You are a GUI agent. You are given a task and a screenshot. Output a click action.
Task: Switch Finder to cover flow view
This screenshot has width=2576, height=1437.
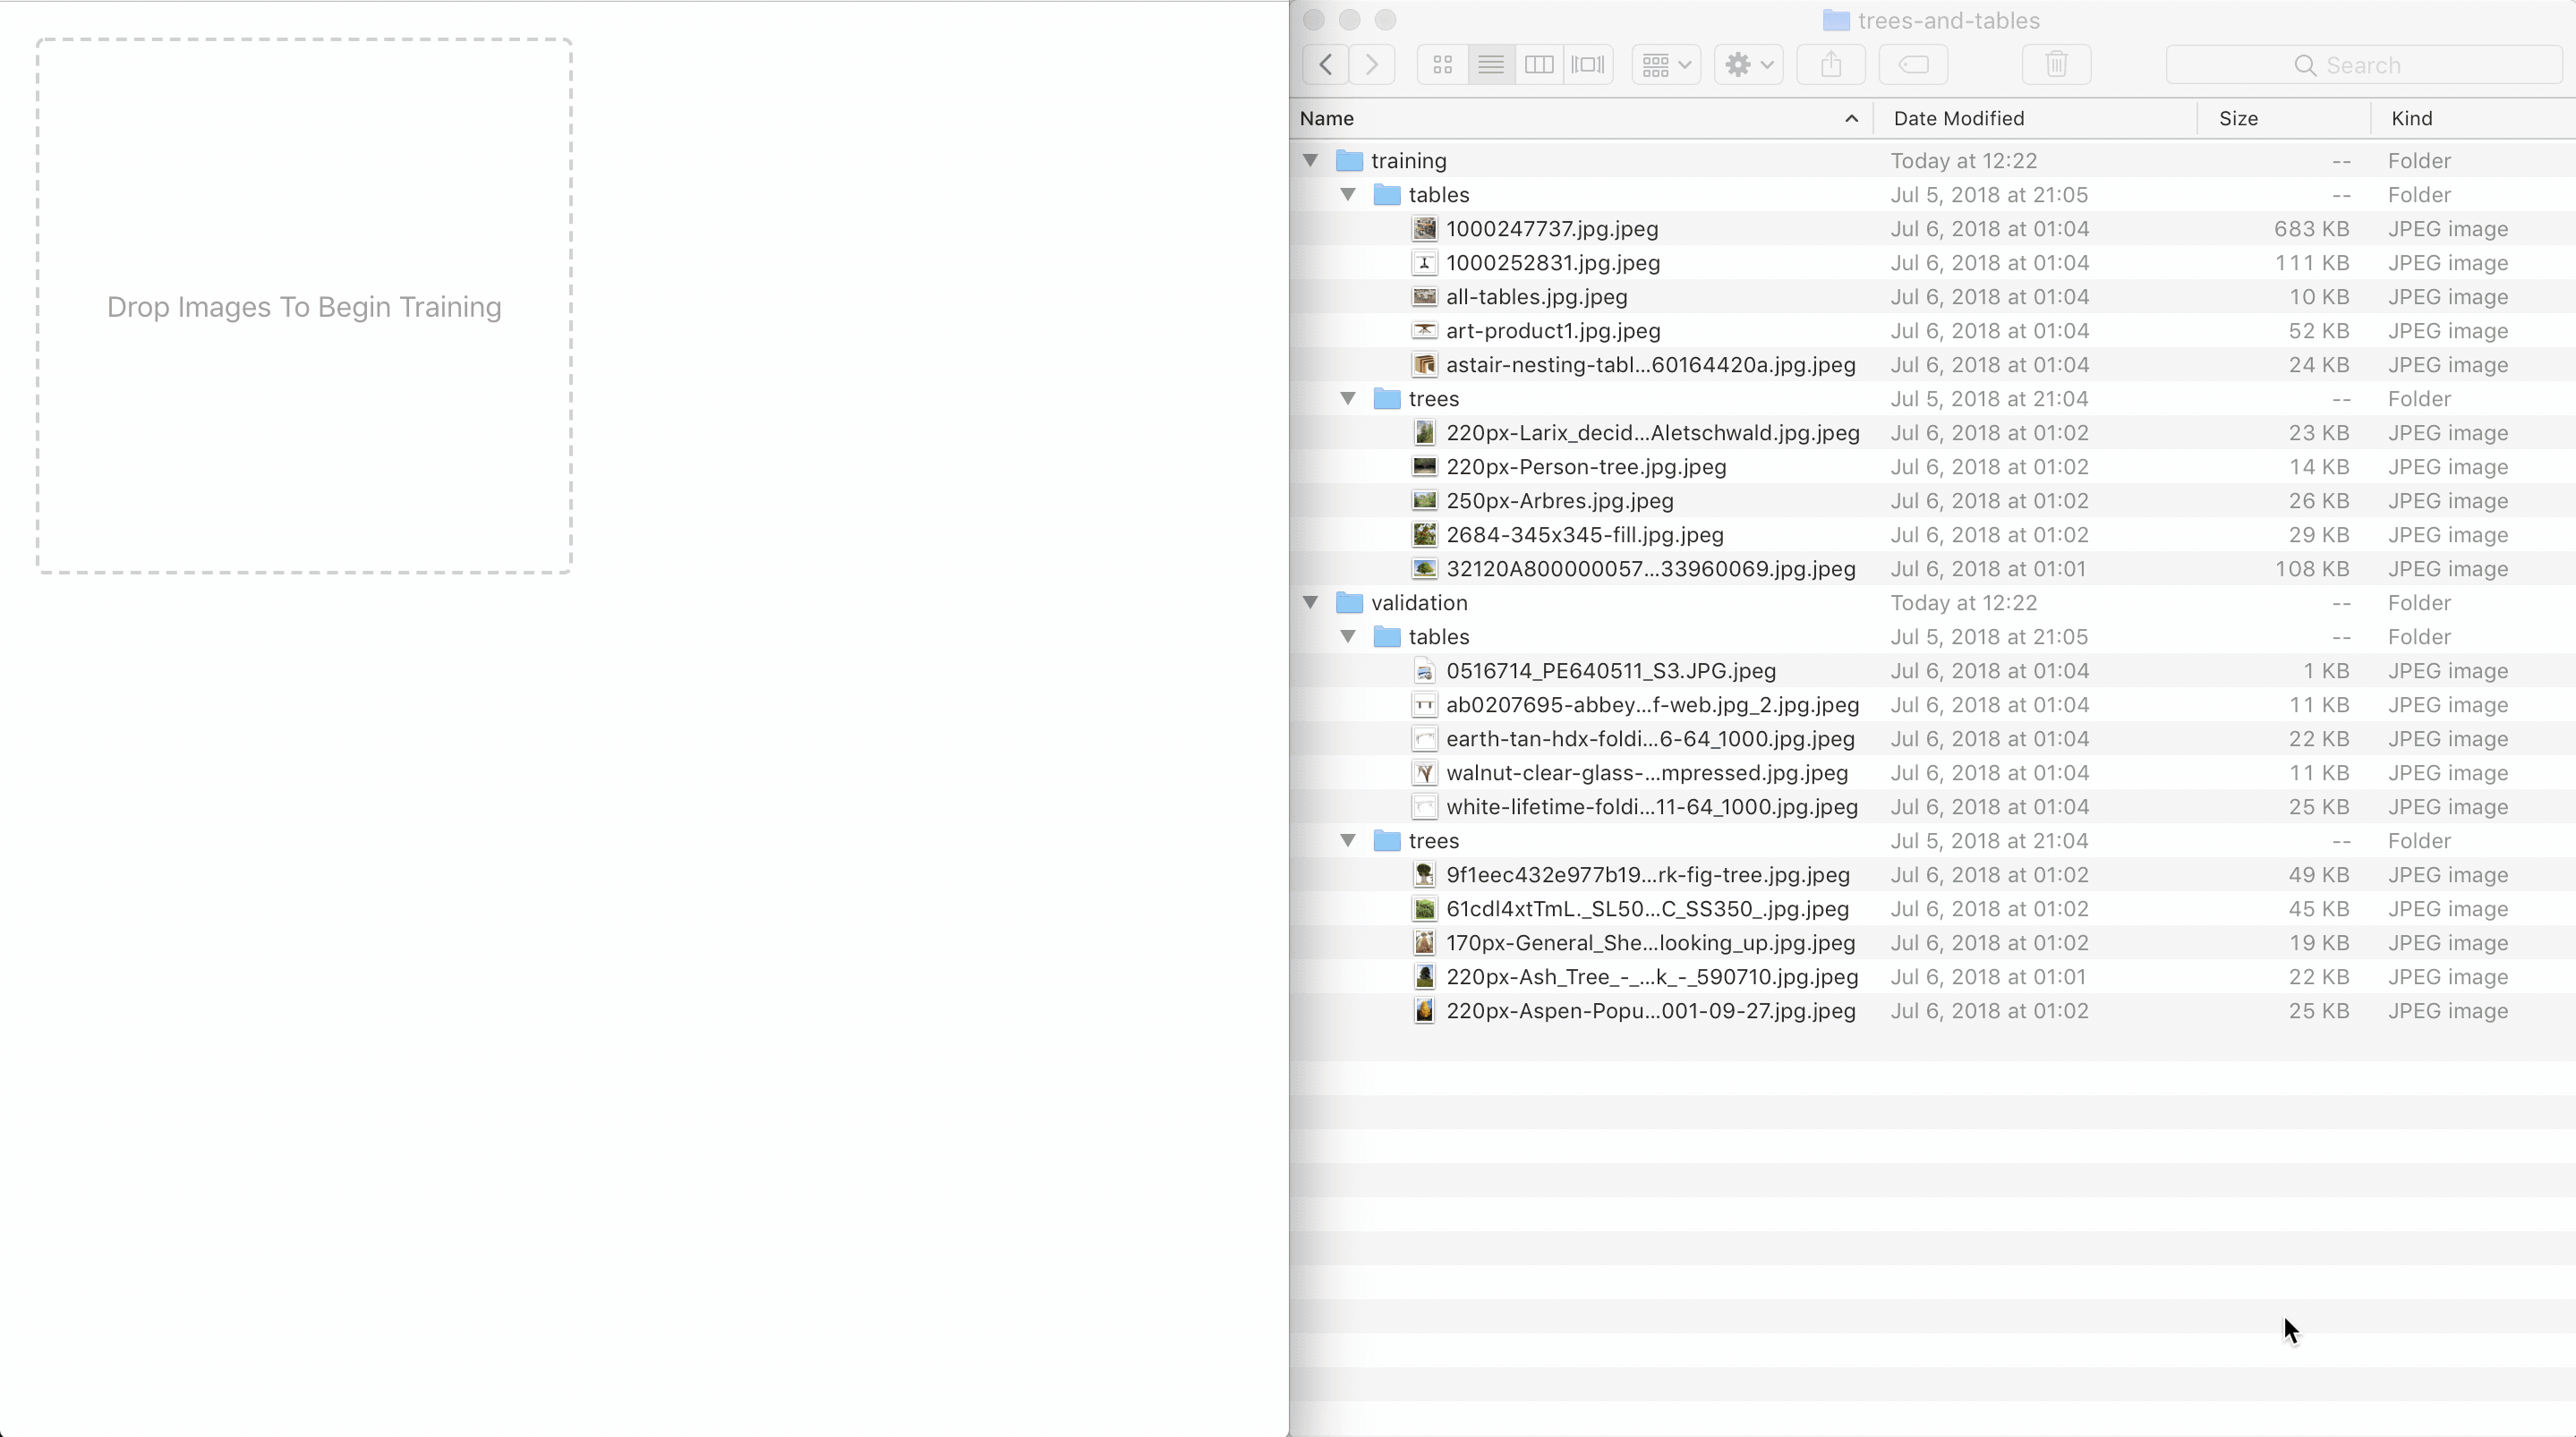(1588, 65)
